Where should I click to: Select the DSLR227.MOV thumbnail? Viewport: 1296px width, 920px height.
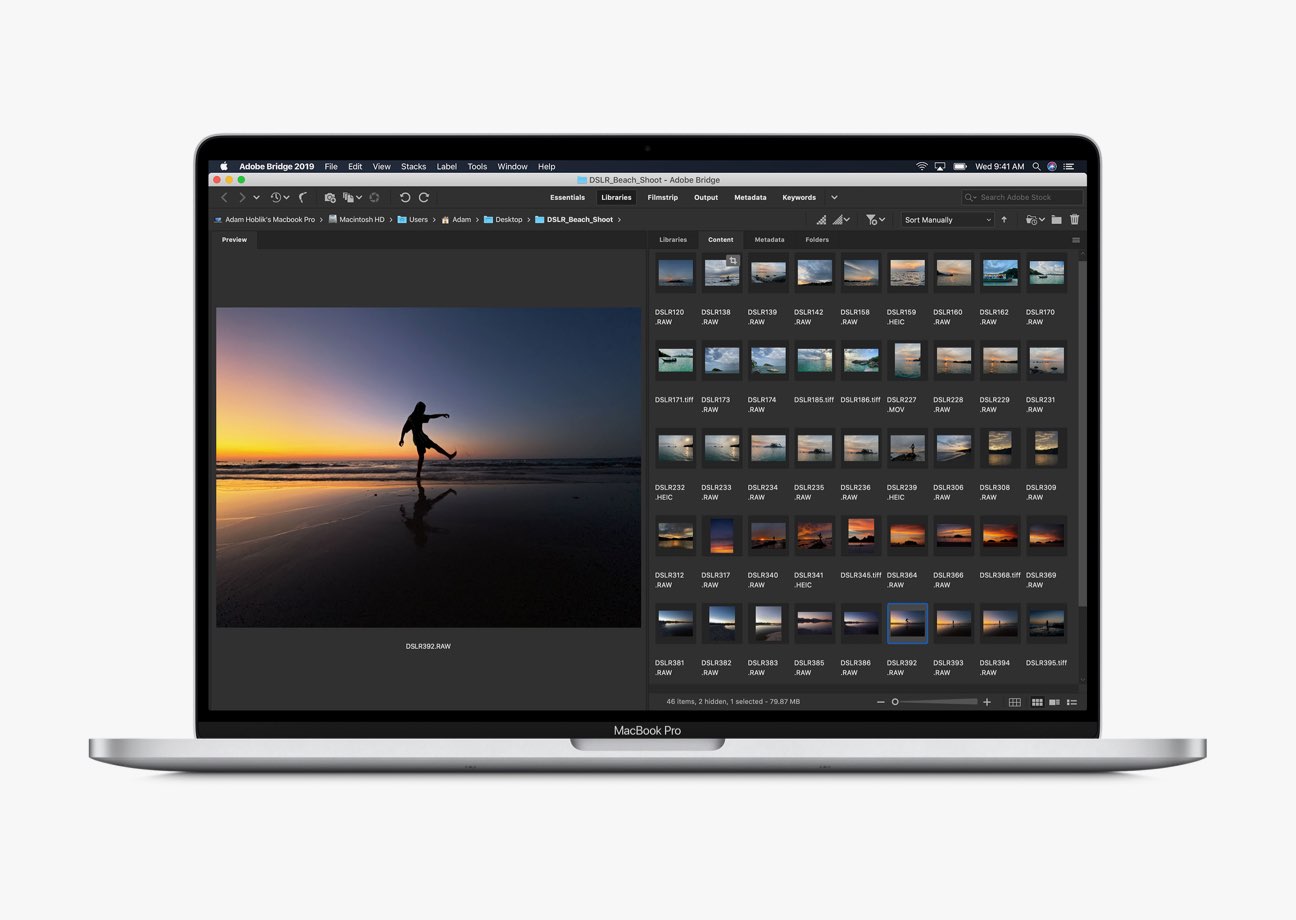(x=907, y=359)
